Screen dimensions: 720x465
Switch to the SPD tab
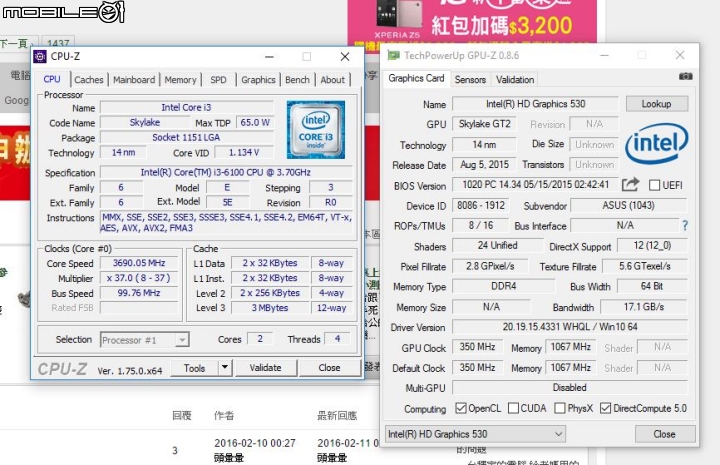pyautogui.click(x=218, y=80)
